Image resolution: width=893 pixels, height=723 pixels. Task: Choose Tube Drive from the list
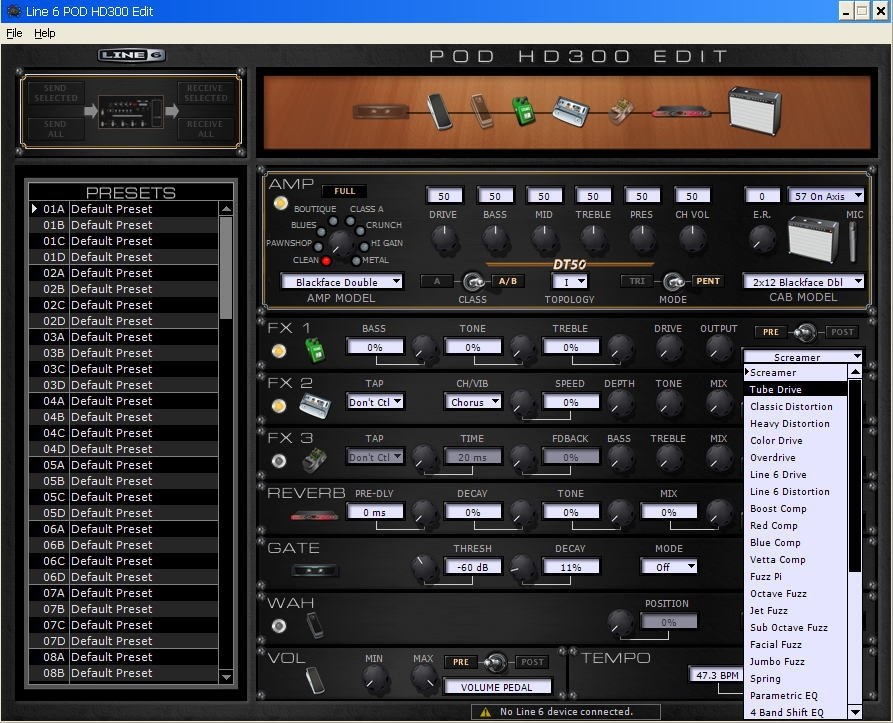[x=796, y=389]
